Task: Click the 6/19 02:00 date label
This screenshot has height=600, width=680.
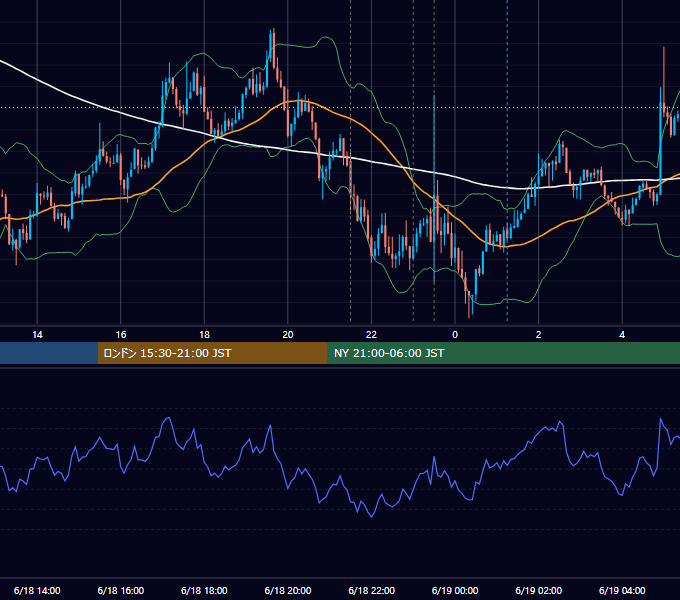Action: [539, 590]
